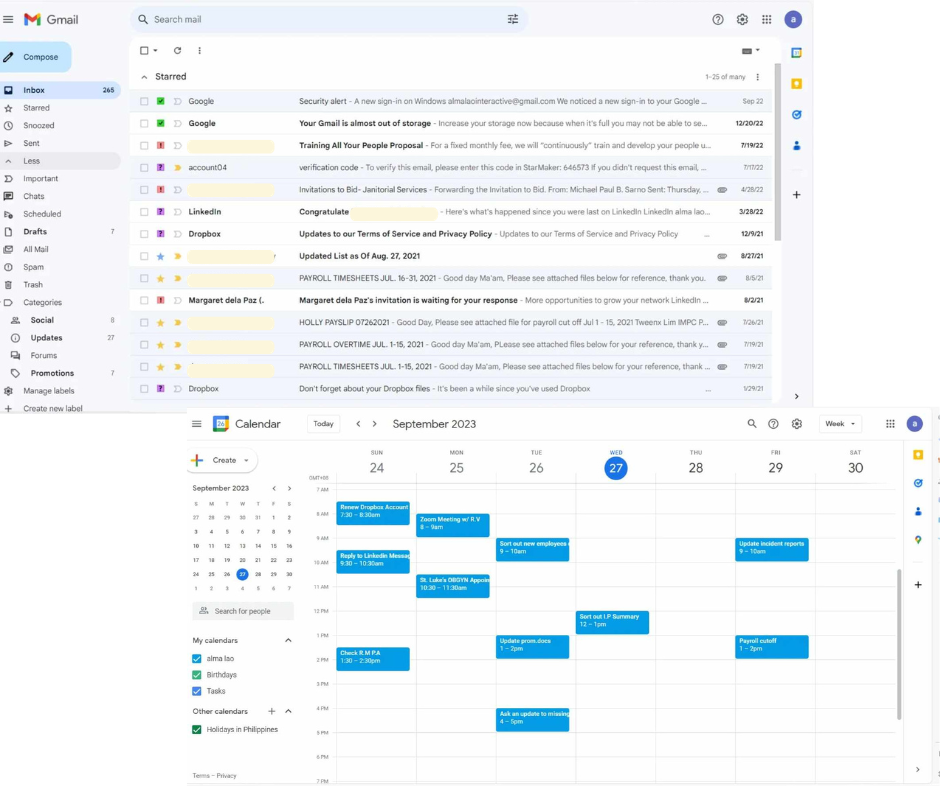Collapse Less in Gmail sidebar
Screen dimensions: 940x788
[60, 161]
